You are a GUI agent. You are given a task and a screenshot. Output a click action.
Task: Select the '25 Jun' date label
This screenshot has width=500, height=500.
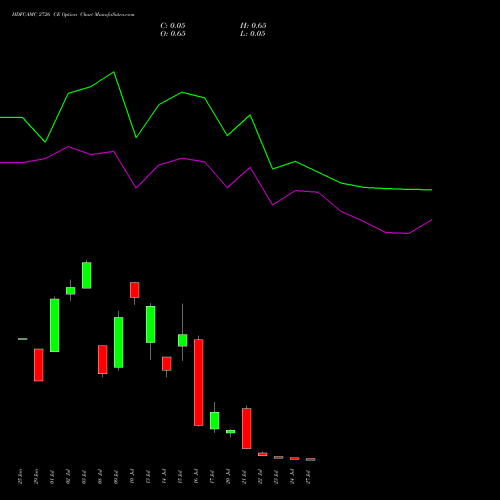[x=20, y=477]
